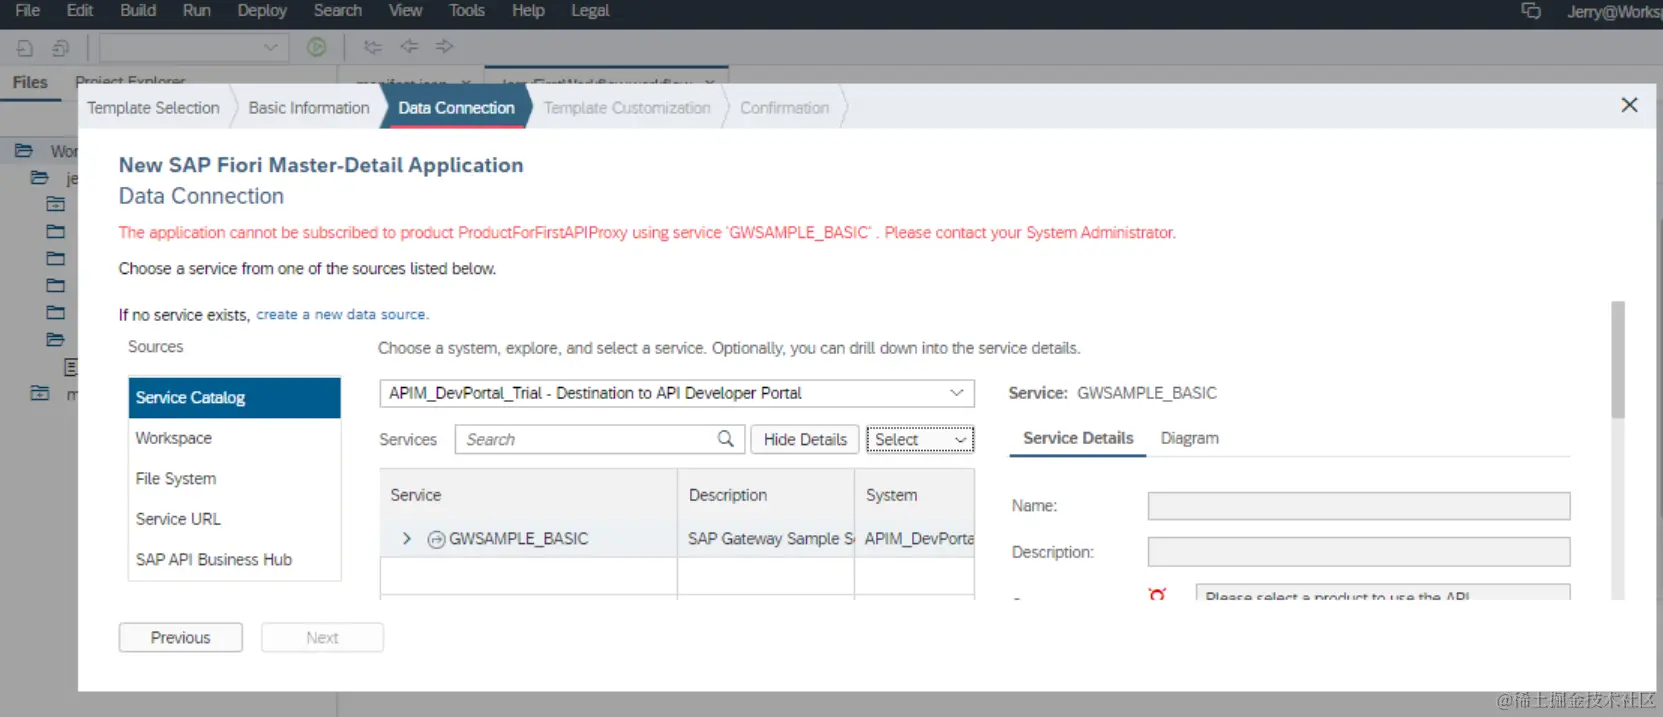Viewport: 1663px width, 717px height.
Task: Open the APIM_DevPortal_Trial system dropdown
Action: (x=677, y=393)
